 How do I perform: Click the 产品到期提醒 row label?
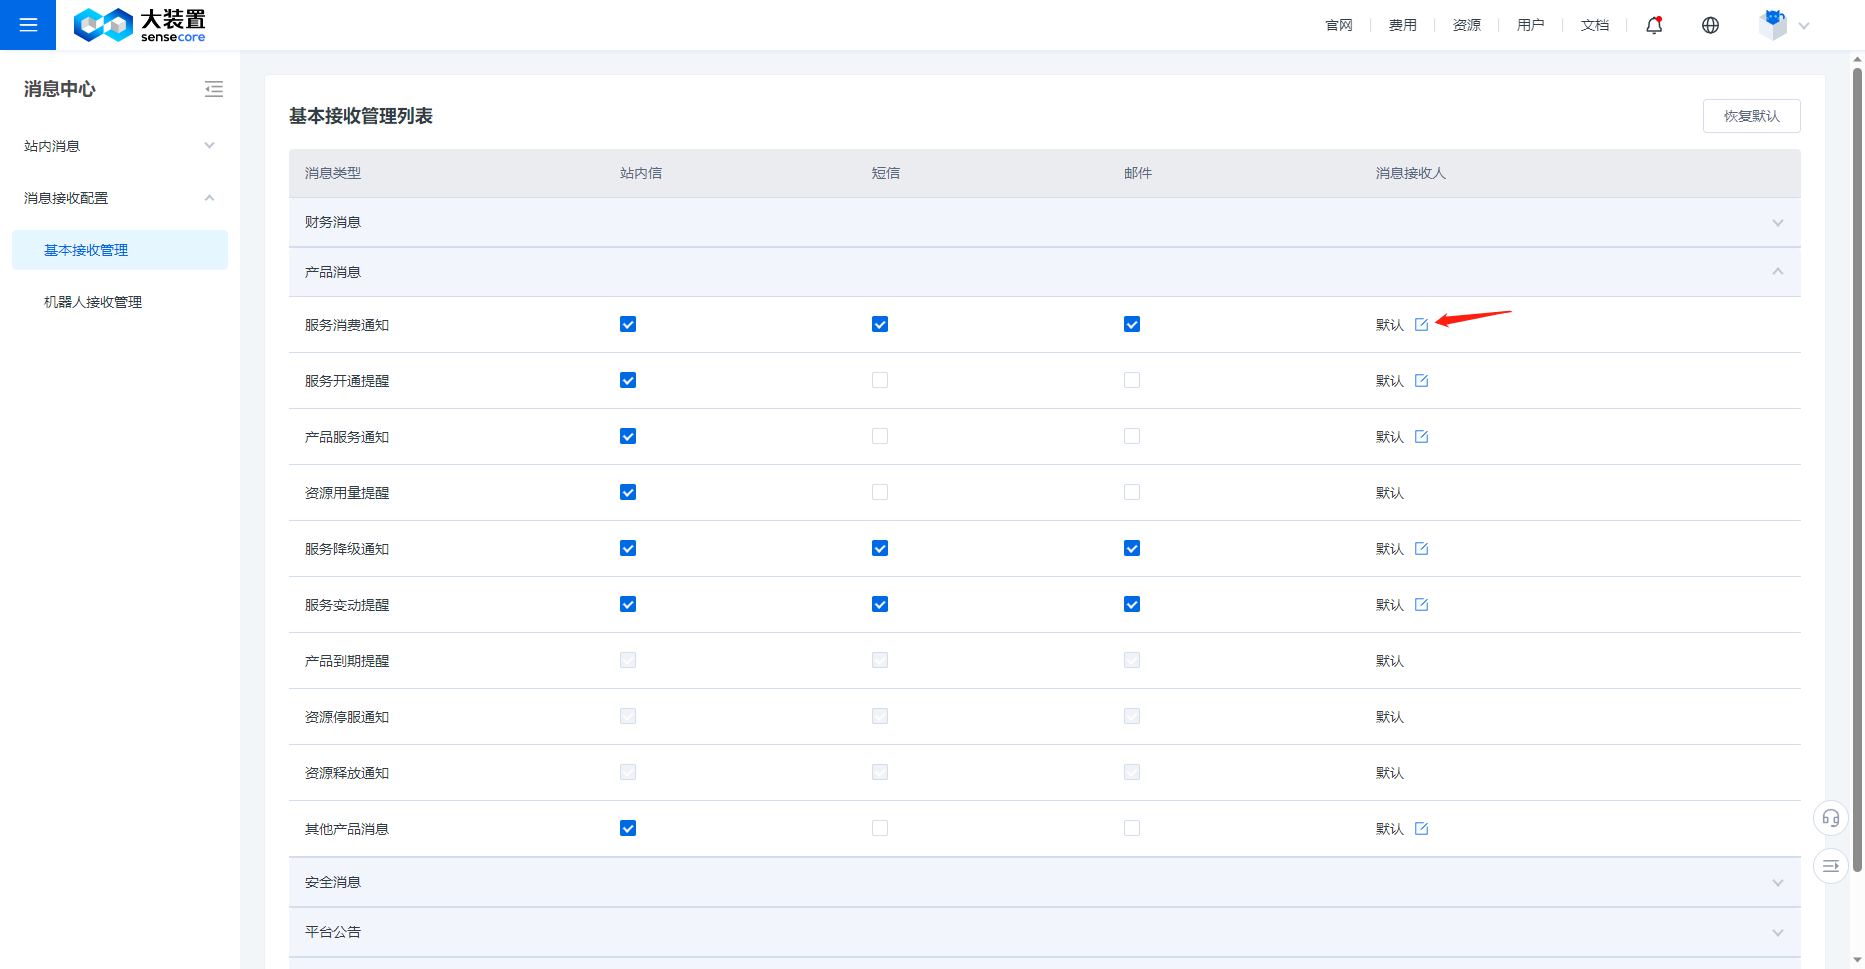[347, 661]
